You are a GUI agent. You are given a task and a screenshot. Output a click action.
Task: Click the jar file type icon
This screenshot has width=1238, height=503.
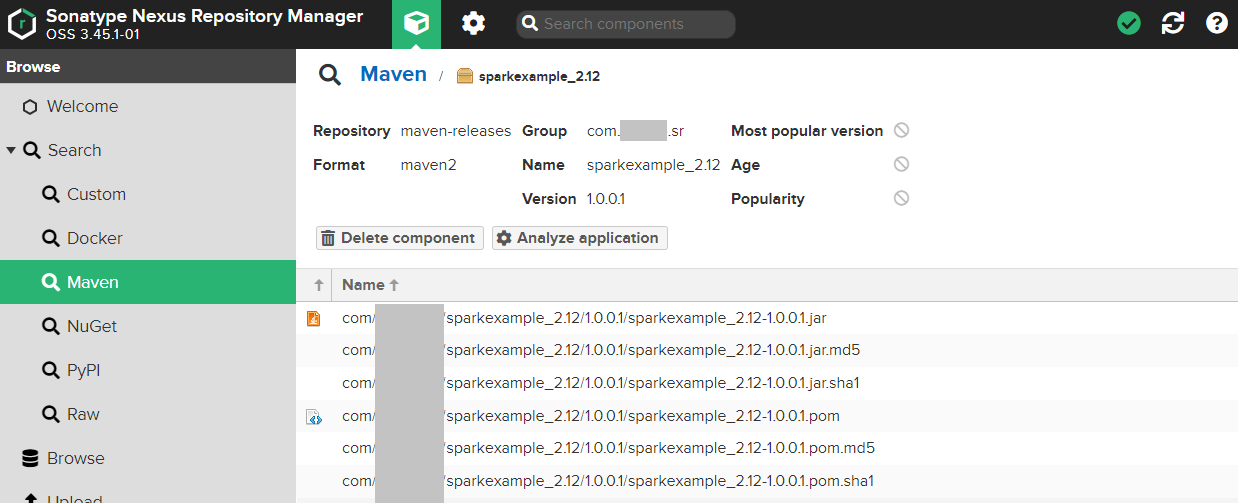click(313, 319)
